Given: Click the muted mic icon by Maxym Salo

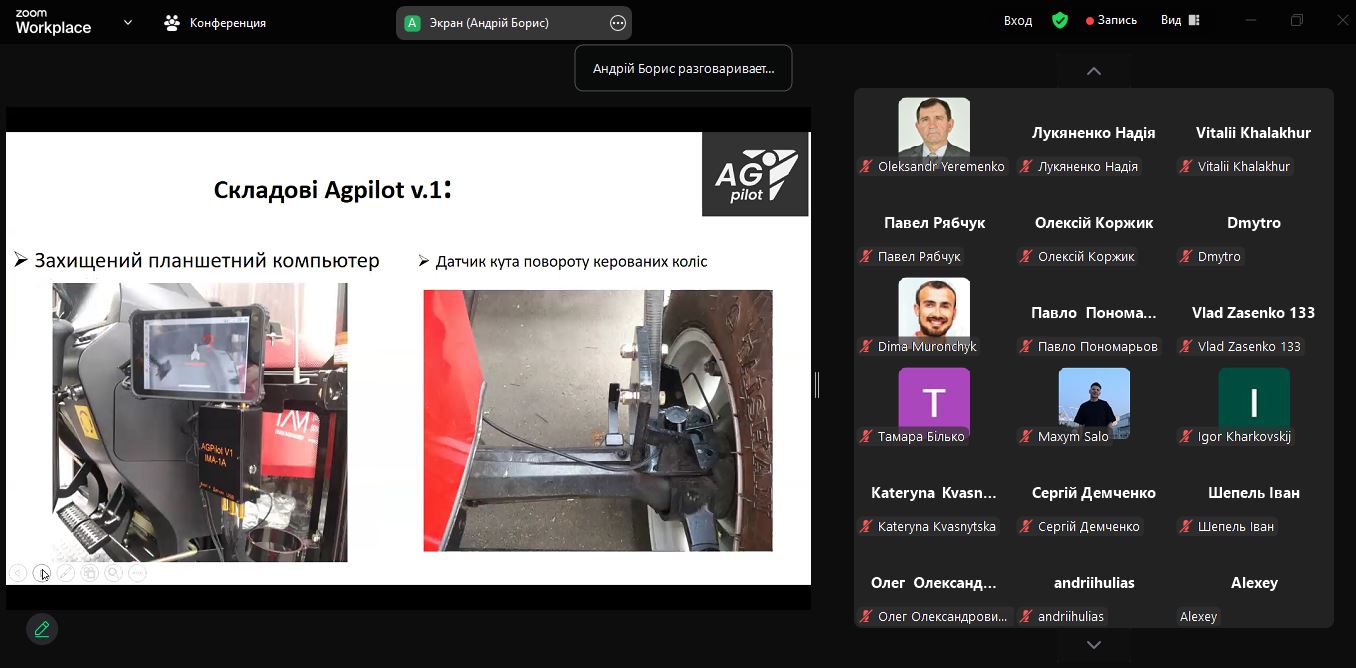Looking at the screenshot, I should coord(1026,437).
